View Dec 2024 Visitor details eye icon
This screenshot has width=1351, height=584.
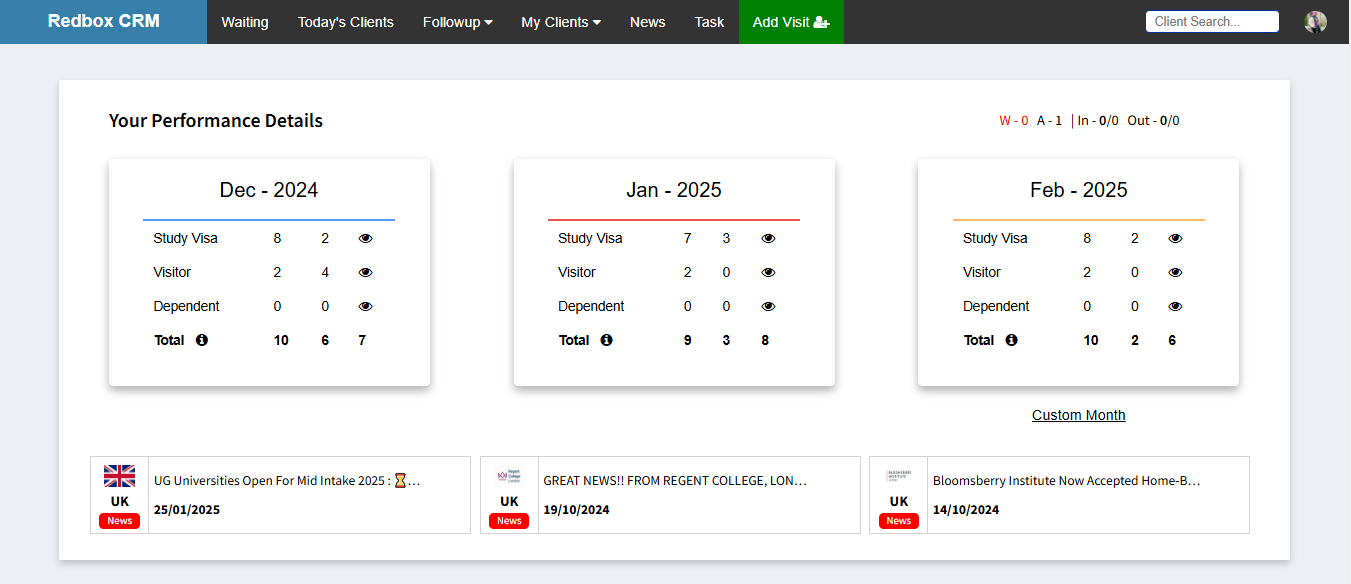pyautogui.click(x=365, y=273)
